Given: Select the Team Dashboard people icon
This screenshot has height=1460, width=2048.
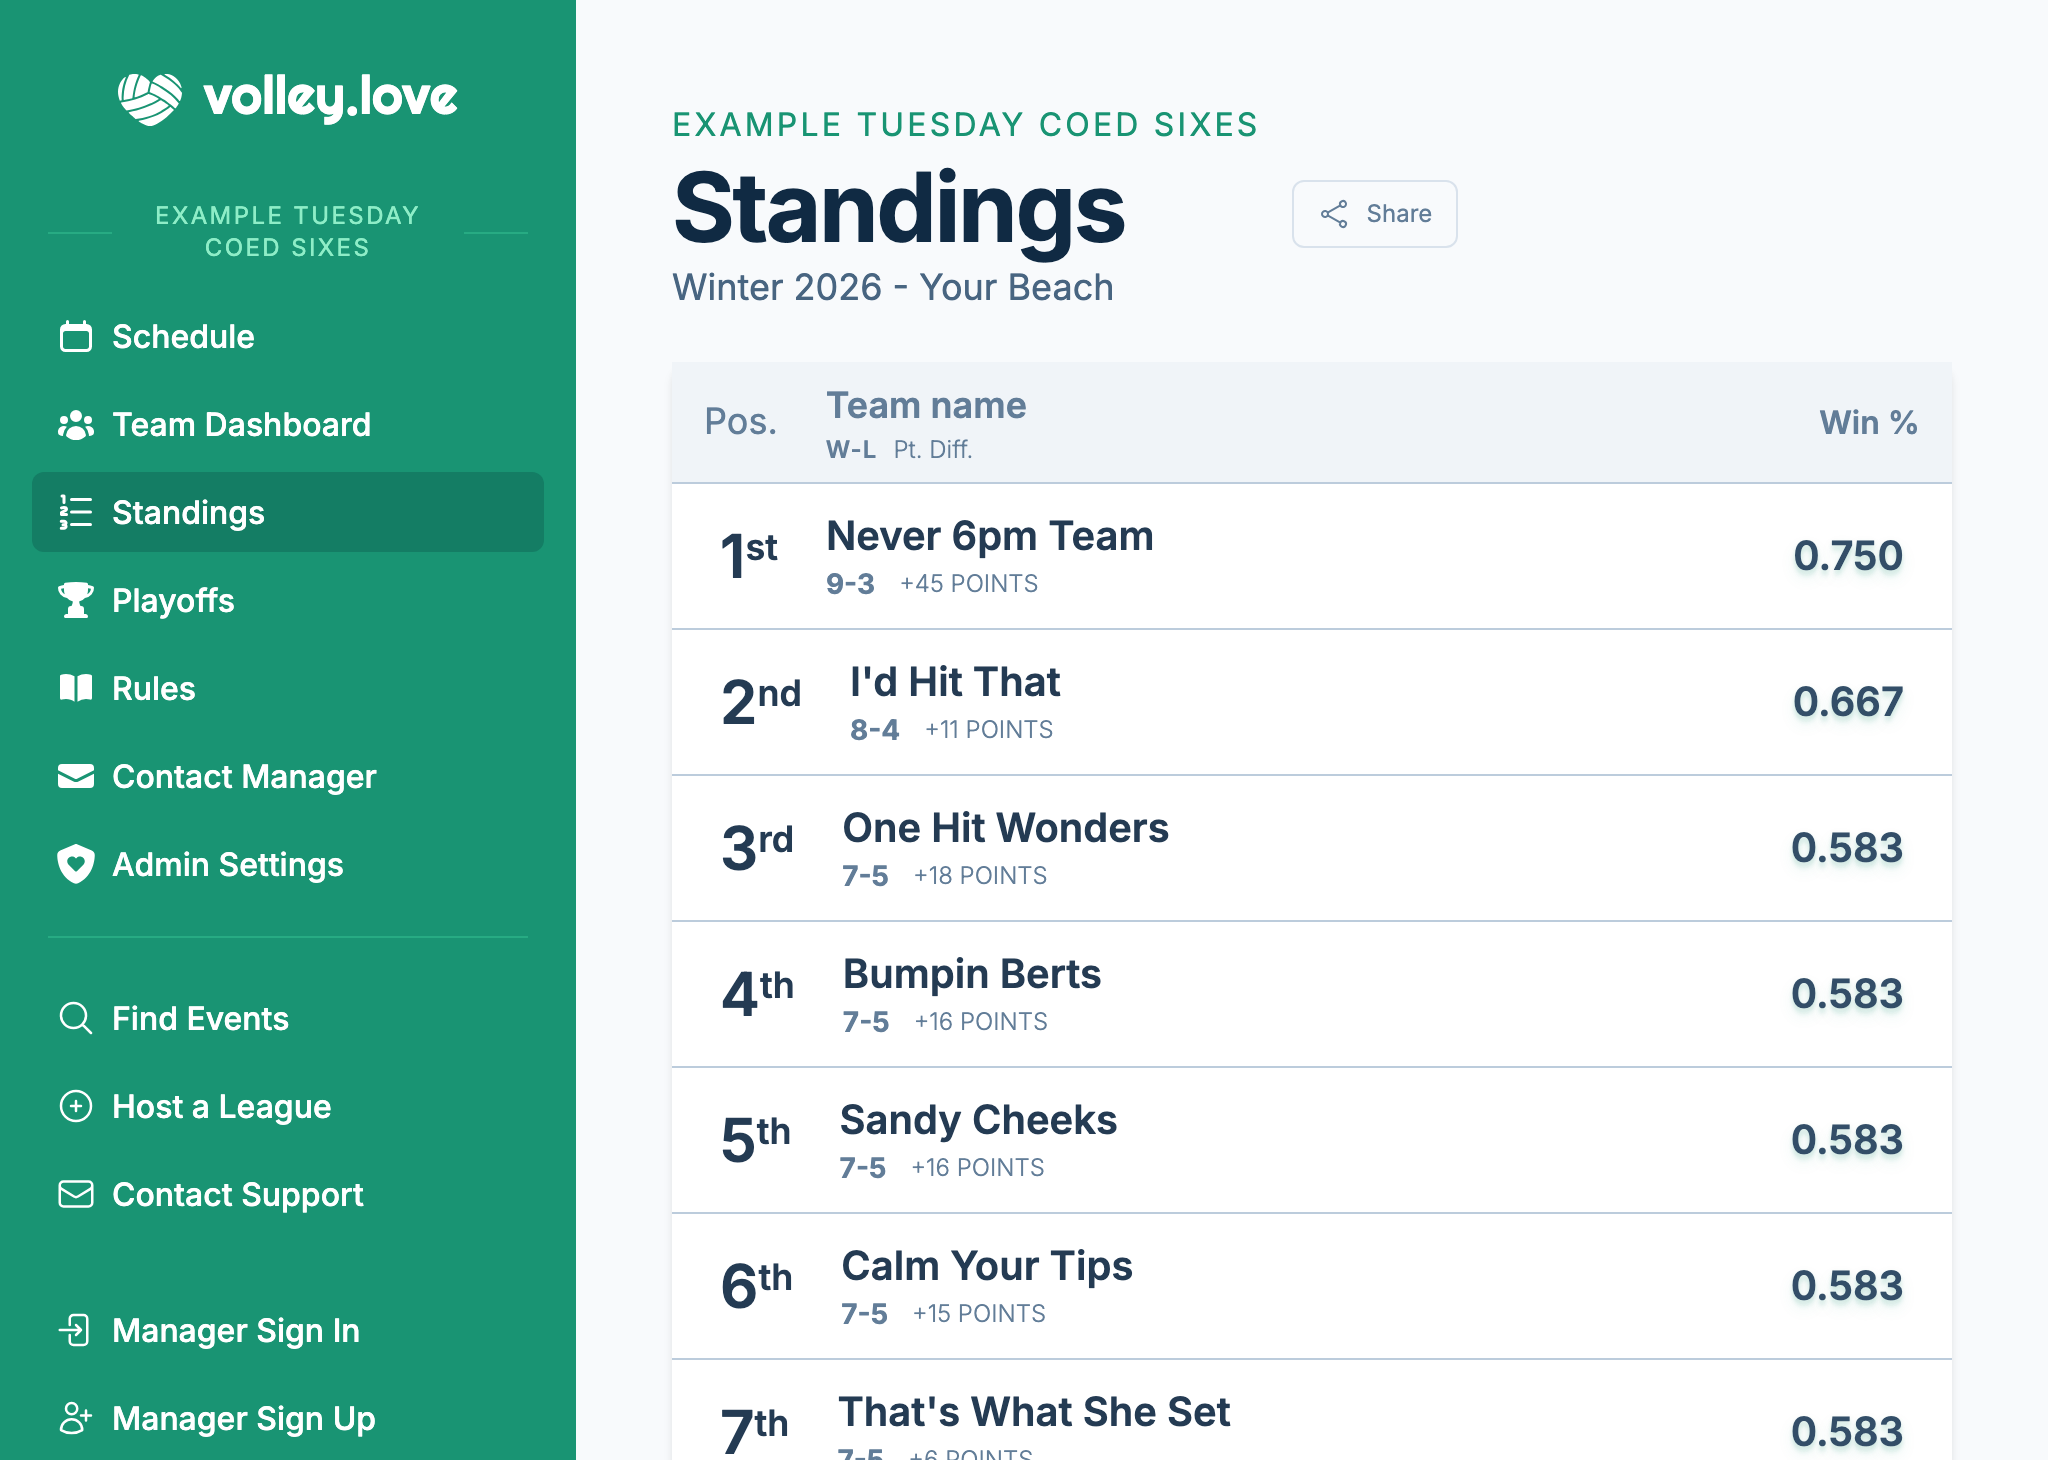Looking at the screenshot, I should click(74, 425).
